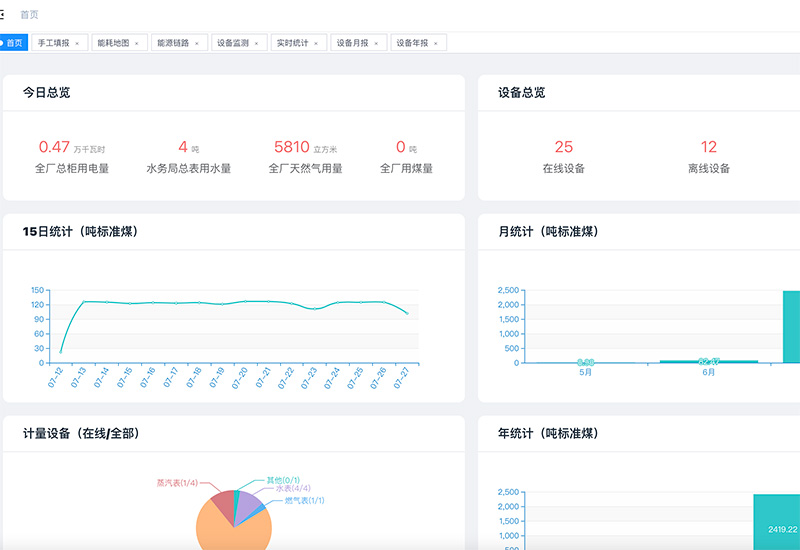
Task: Close the 设备月报 tab
Action: tap(376, 43)
